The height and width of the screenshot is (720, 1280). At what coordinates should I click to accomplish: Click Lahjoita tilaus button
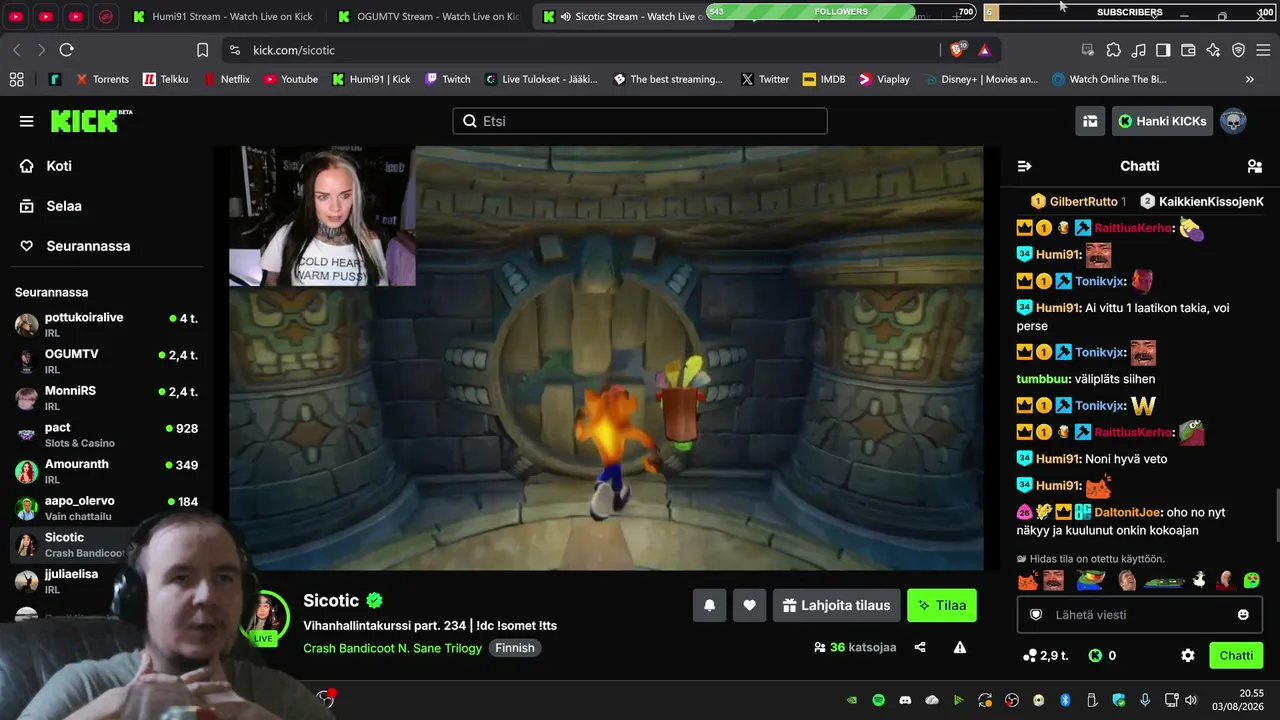click(836, 605)
